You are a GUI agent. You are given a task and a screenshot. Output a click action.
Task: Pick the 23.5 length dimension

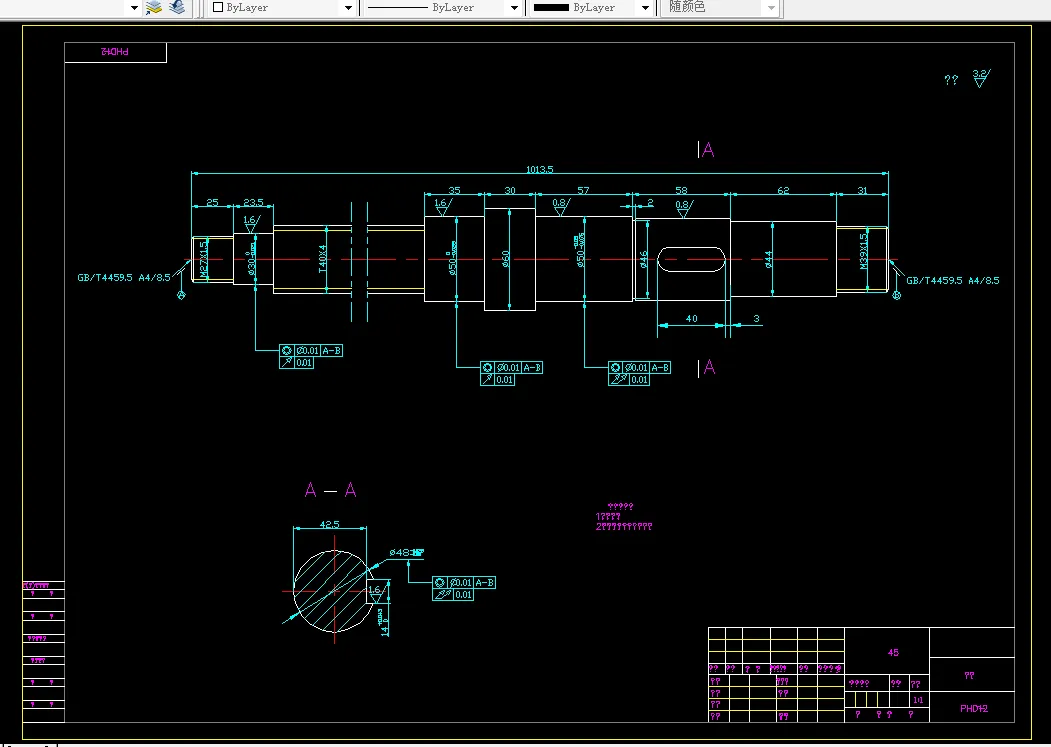pos(253,203)
